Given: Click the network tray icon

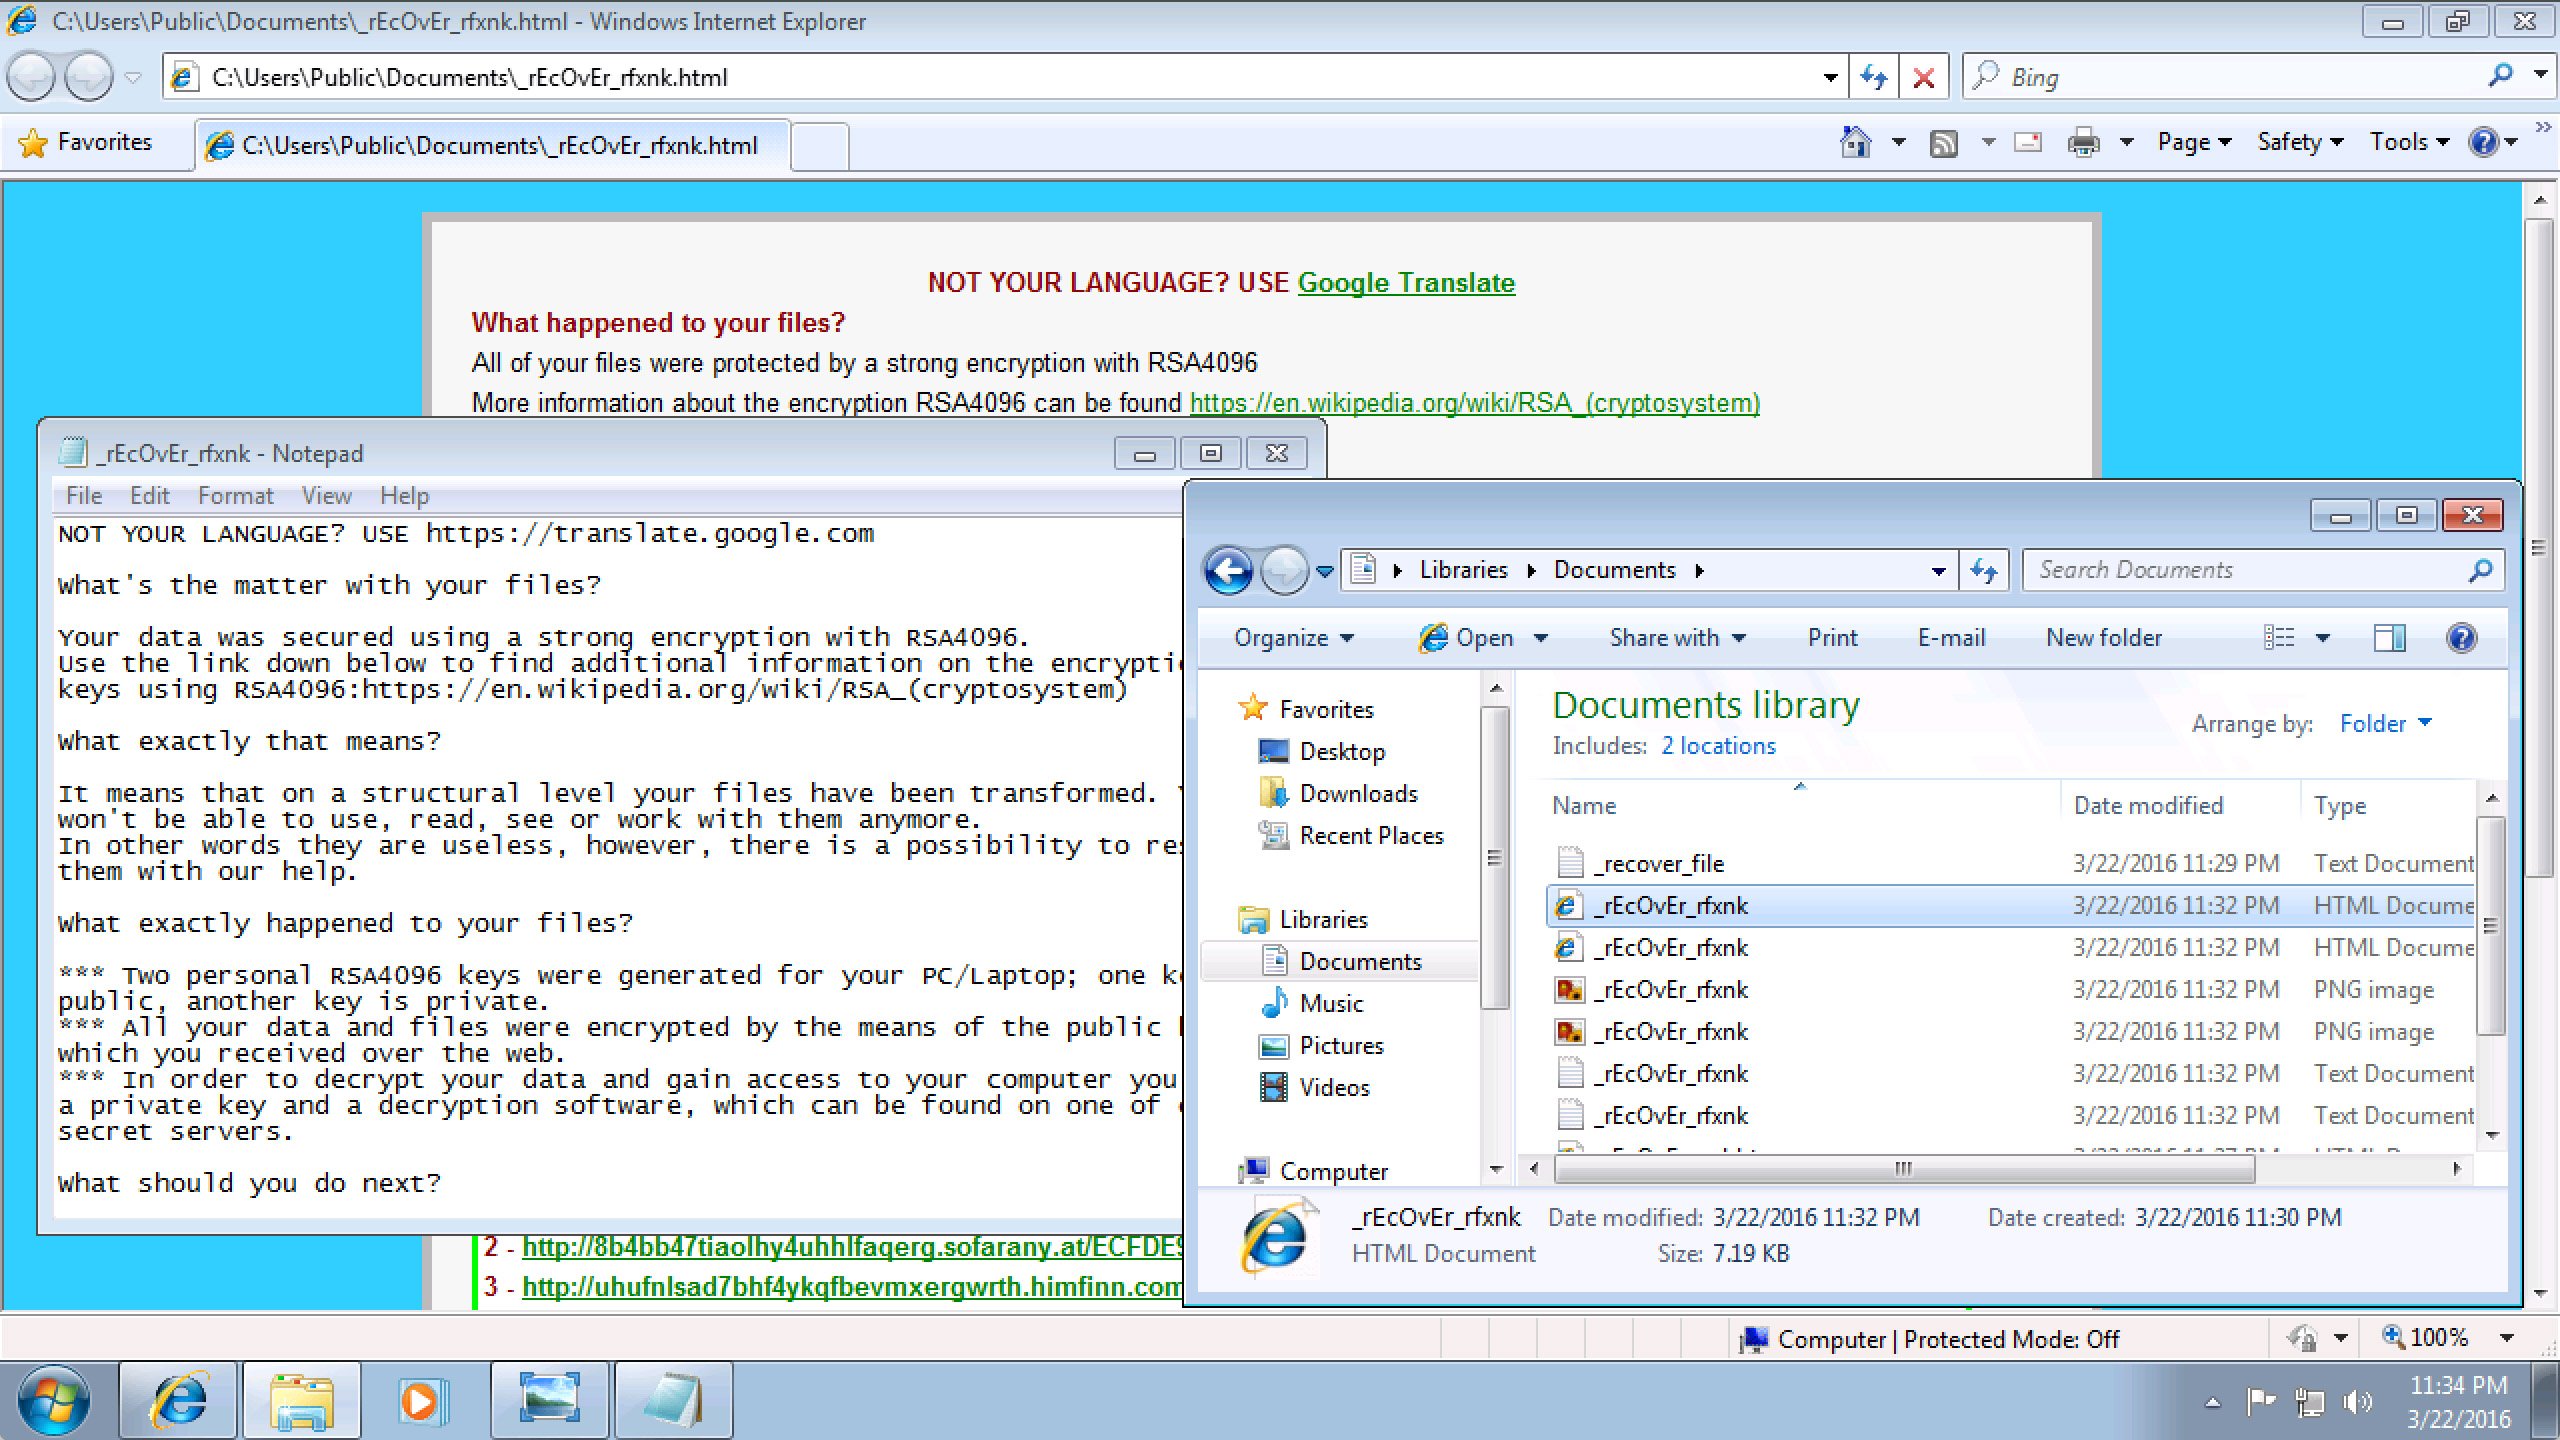Looking at the screenshot, I should 2310,1402.
